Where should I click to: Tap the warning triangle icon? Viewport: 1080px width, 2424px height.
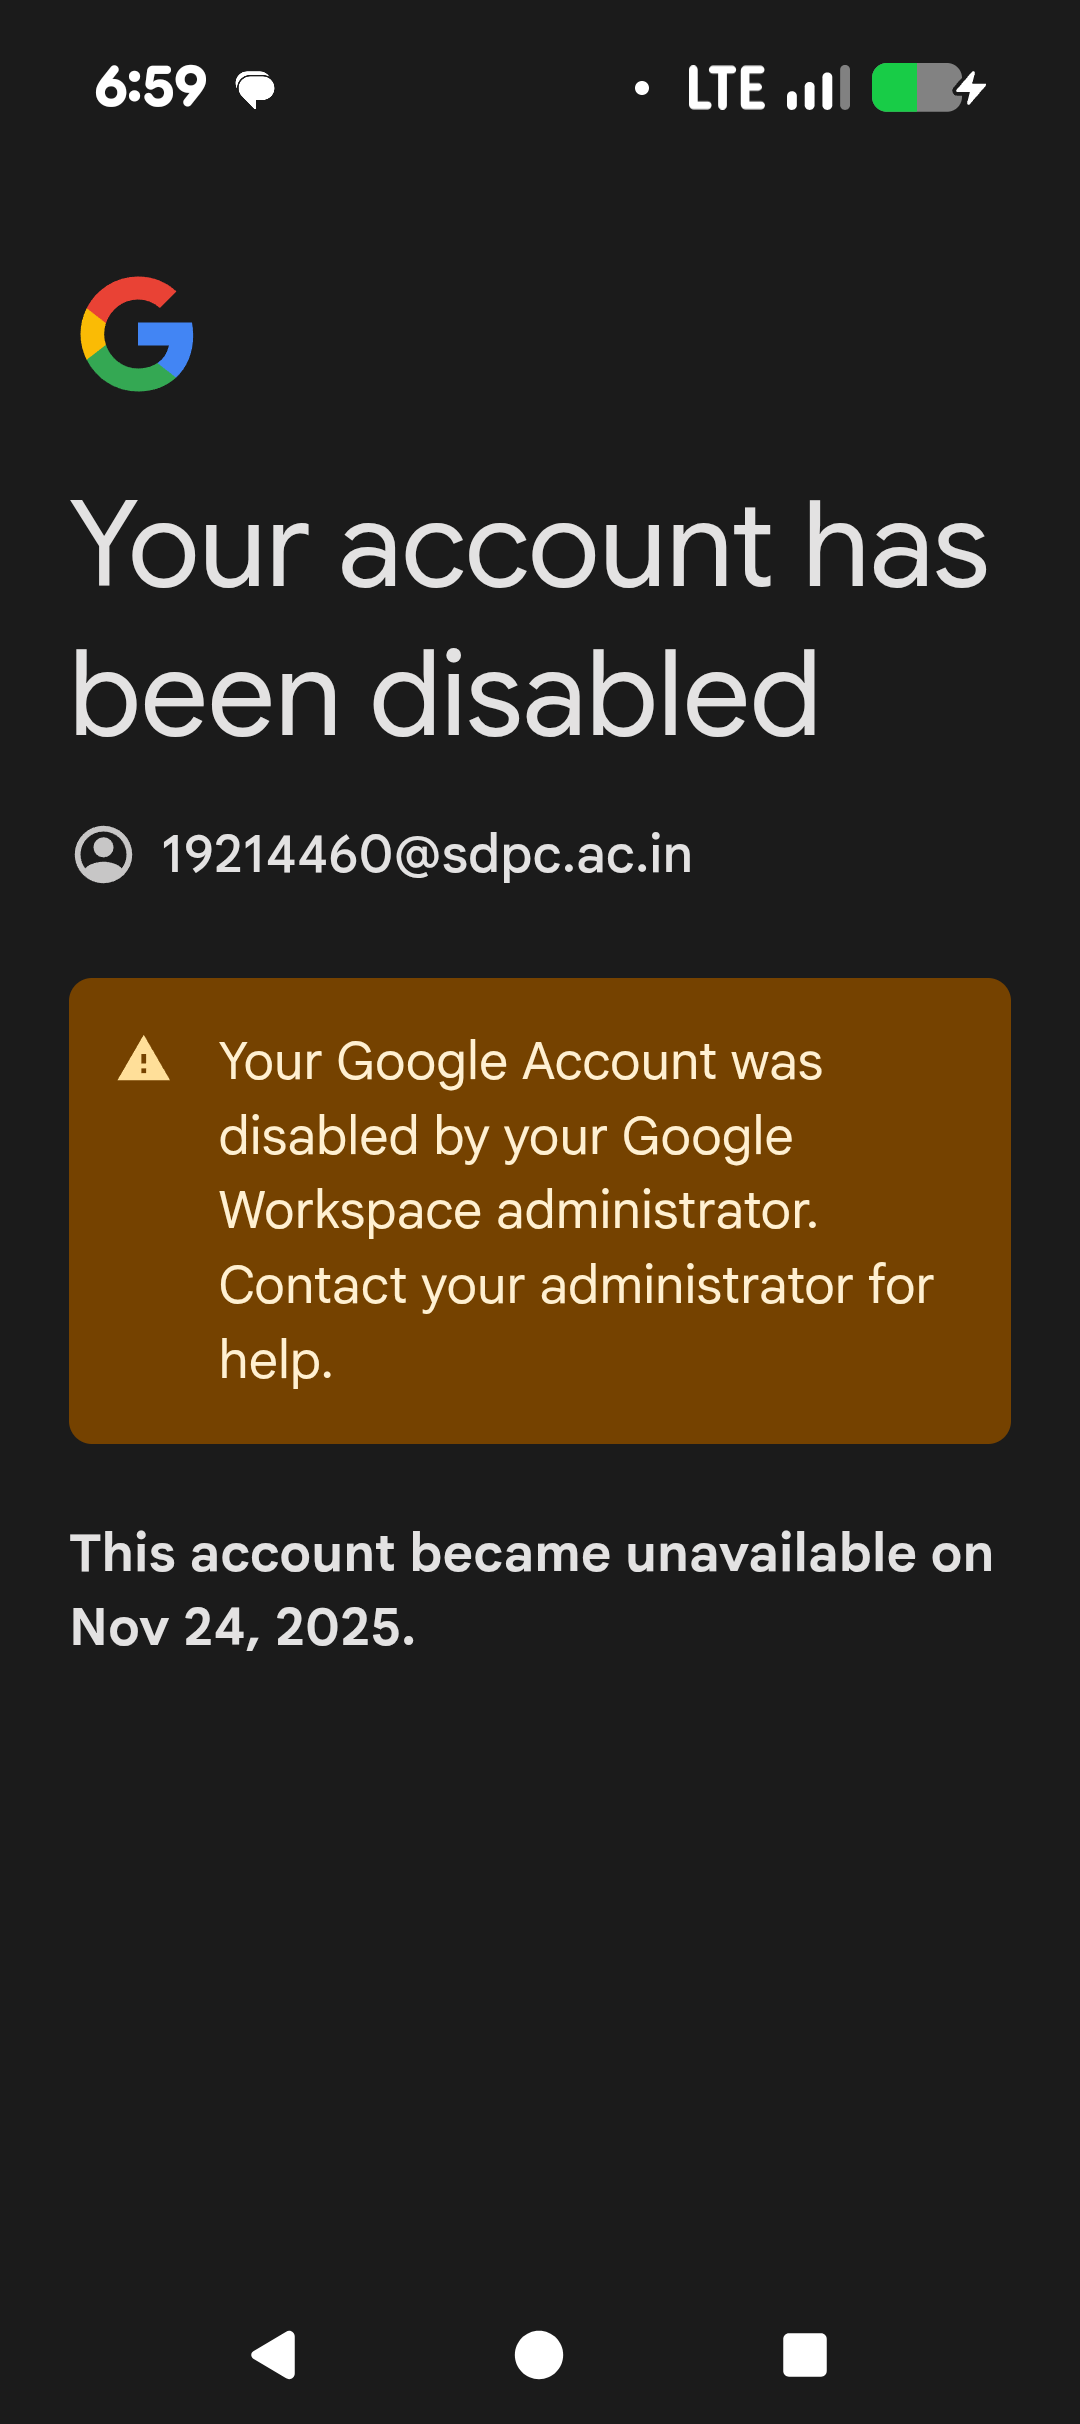click(x=144, y=1059)
